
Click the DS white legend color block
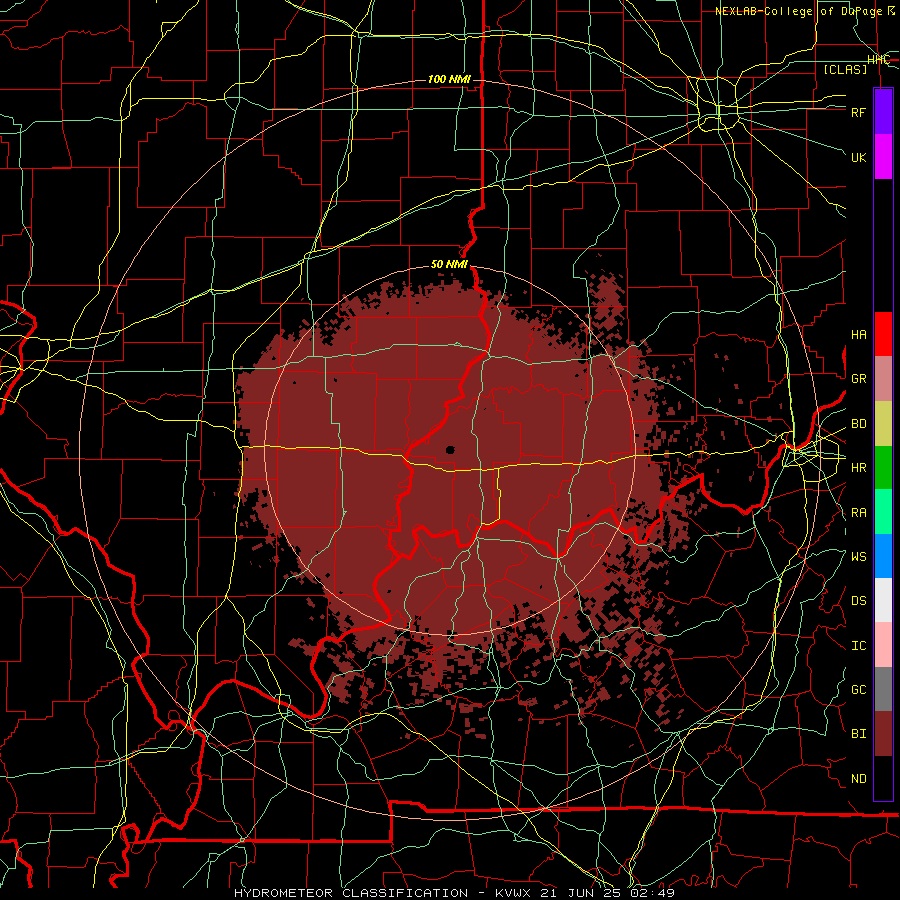(x=883, y=600)
